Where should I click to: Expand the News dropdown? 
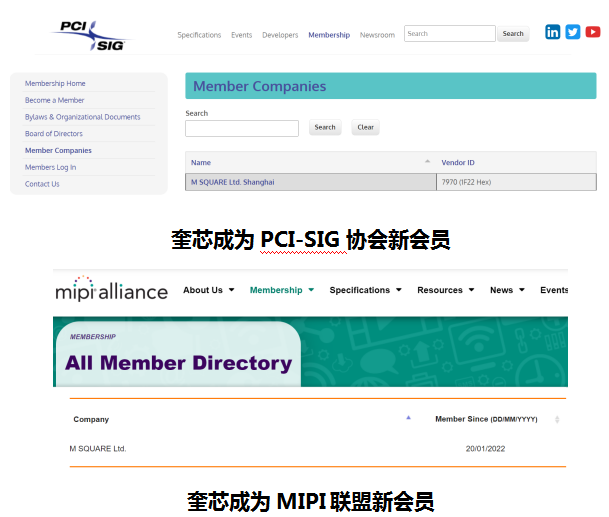tap(507, 290)
